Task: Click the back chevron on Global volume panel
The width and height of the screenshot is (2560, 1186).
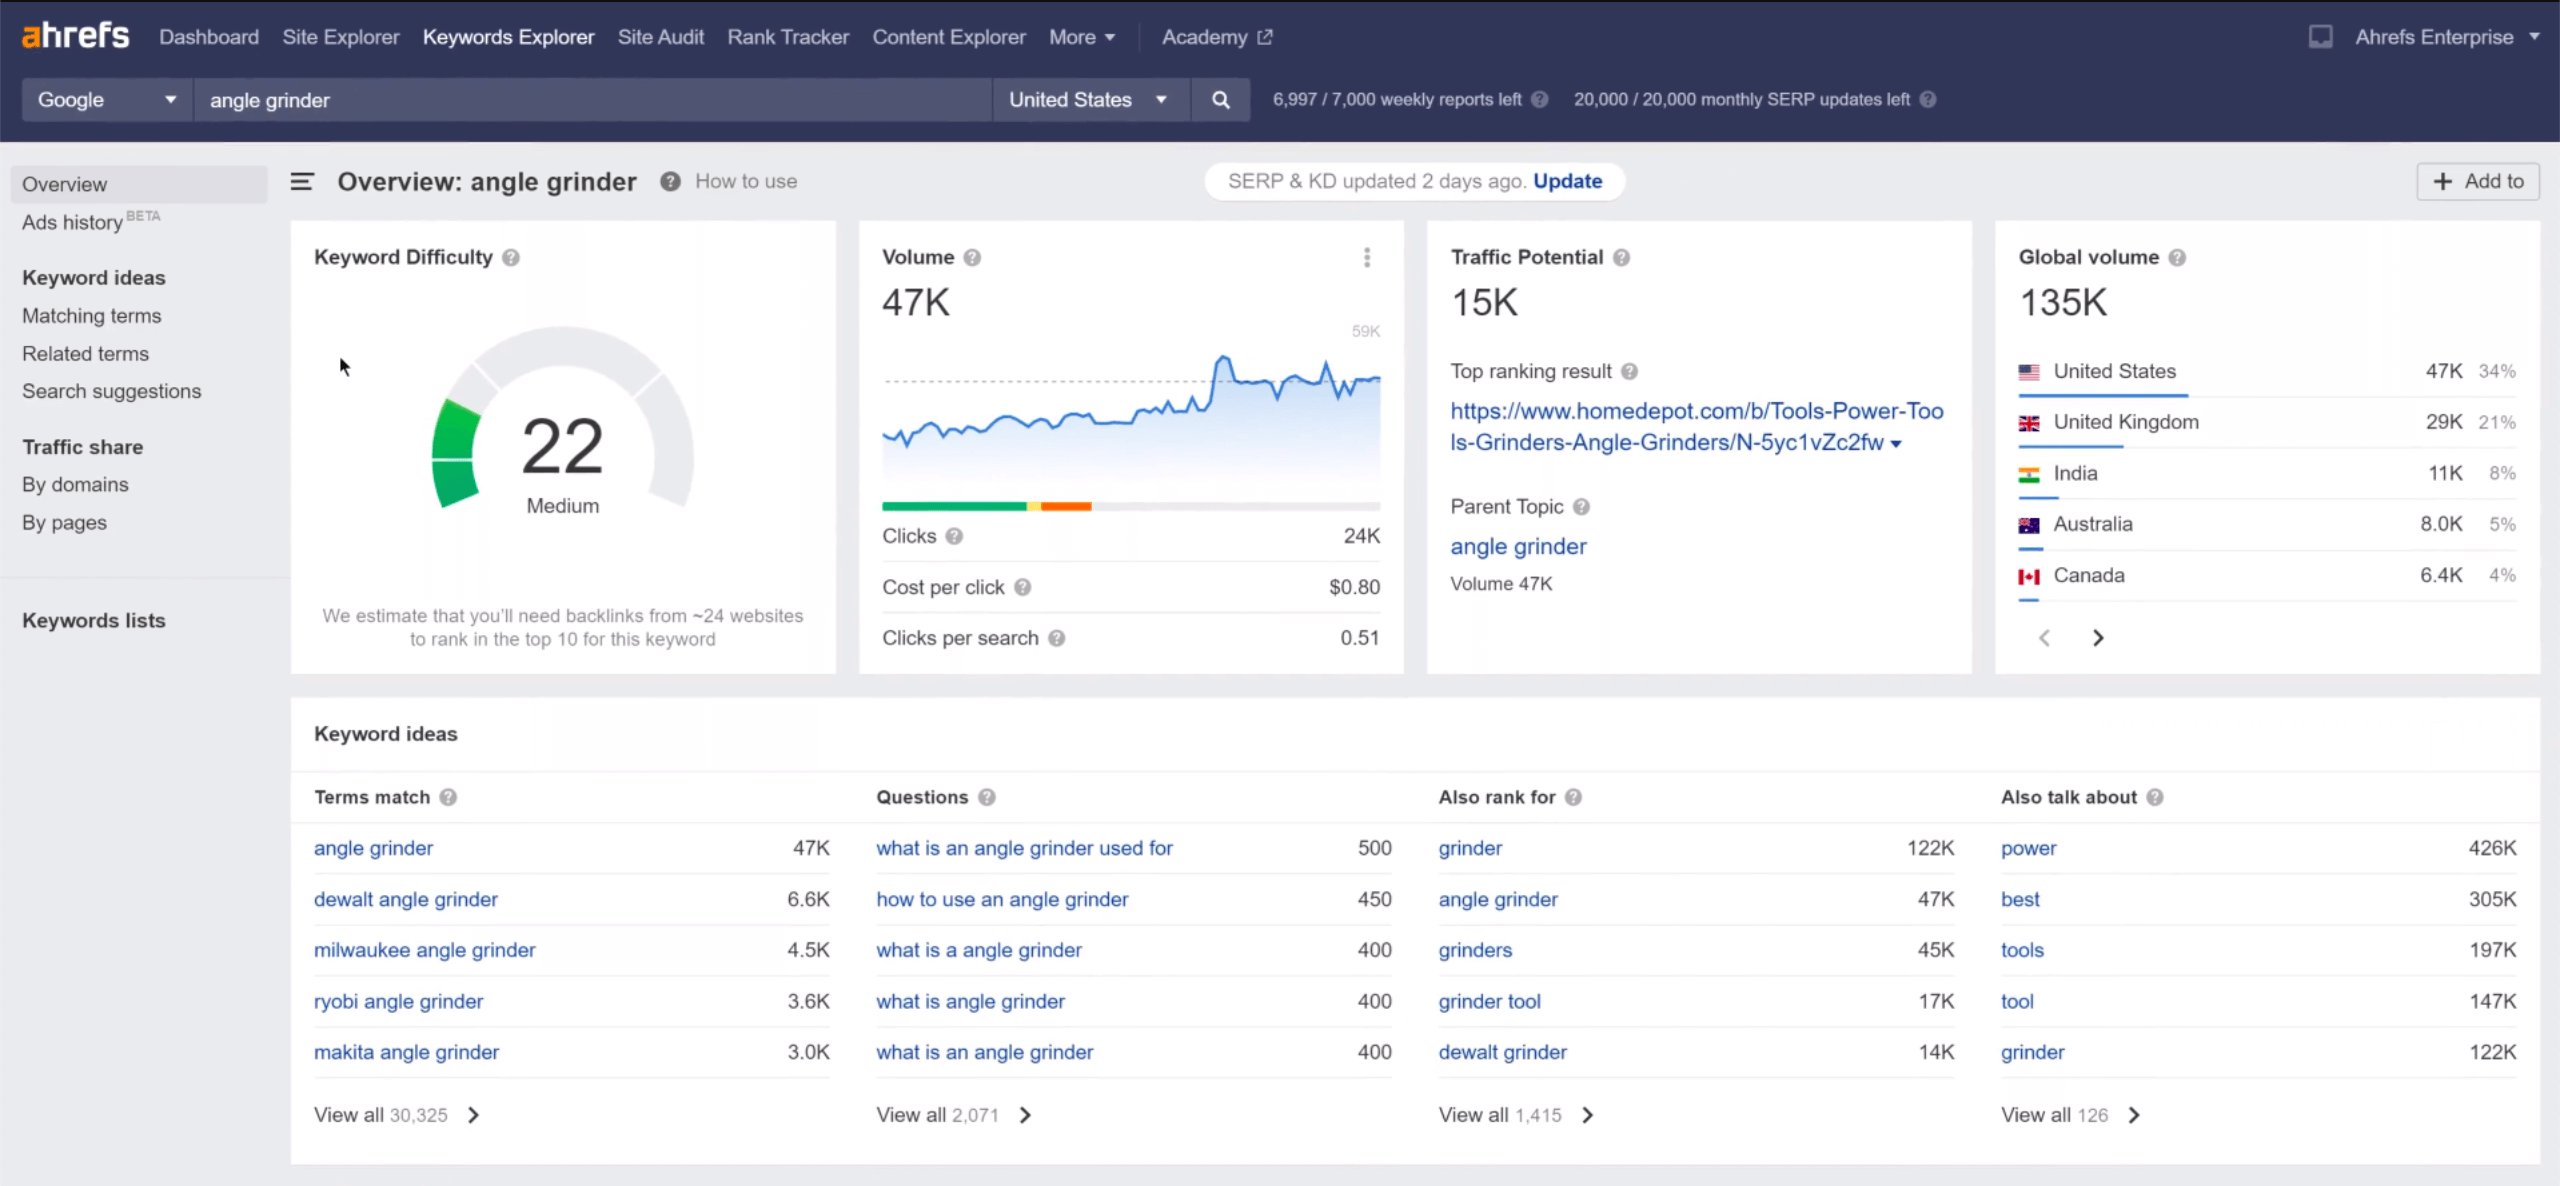Action: [2044, 637]
